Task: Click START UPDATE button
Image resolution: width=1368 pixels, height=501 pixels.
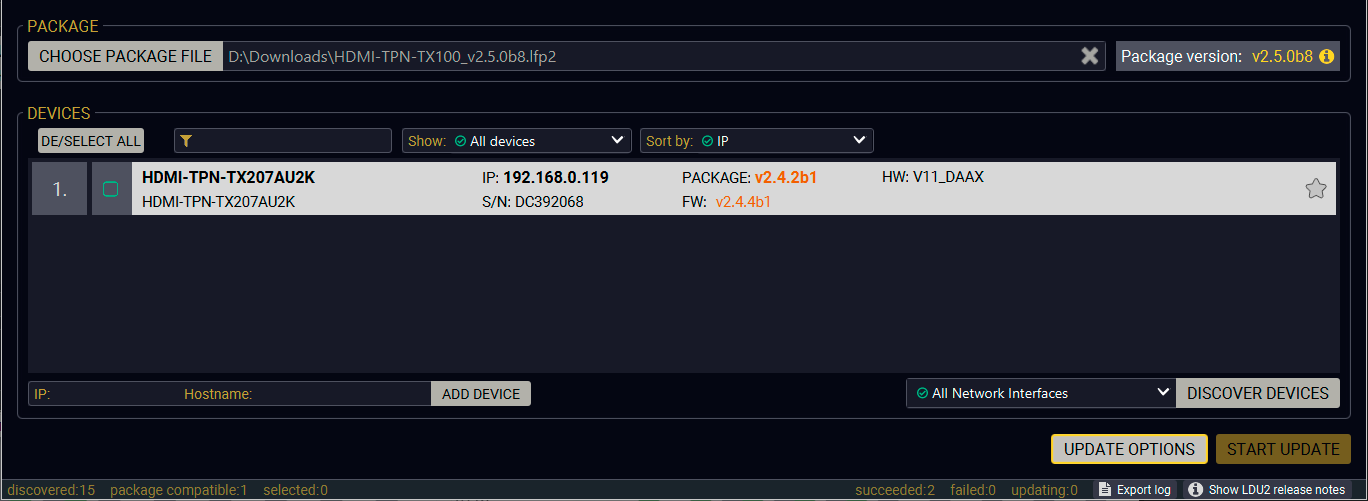Action: (1283, 449)
